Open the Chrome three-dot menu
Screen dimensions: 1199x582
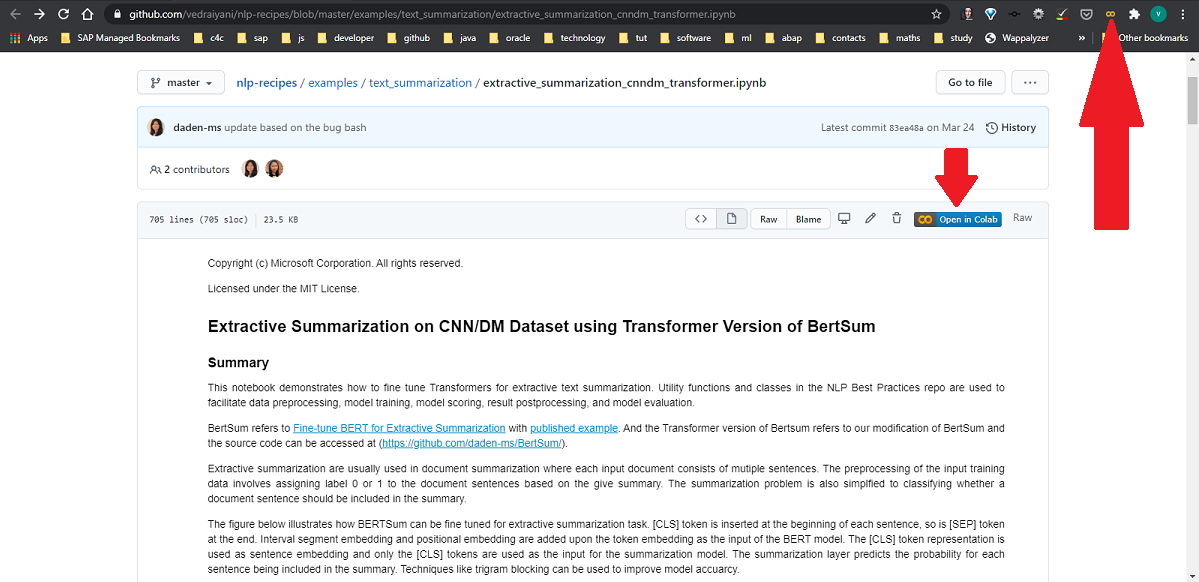[x=1182, y=14]
